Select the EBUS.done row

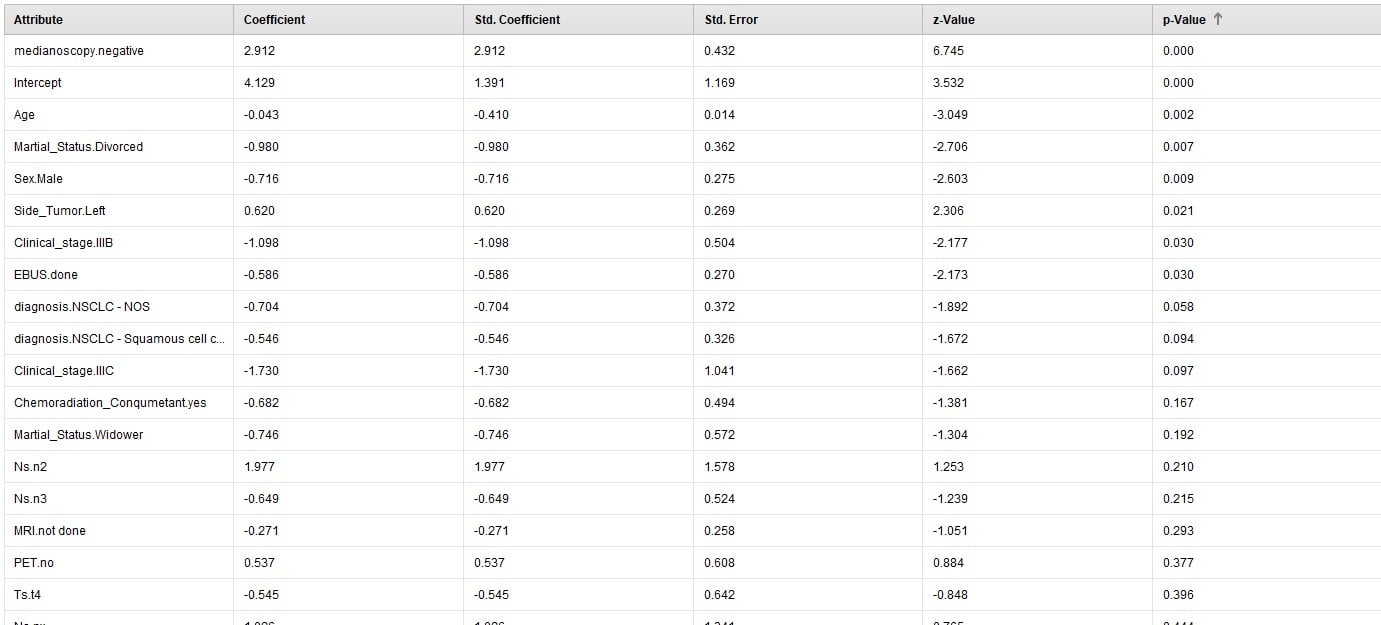point(692,275)
